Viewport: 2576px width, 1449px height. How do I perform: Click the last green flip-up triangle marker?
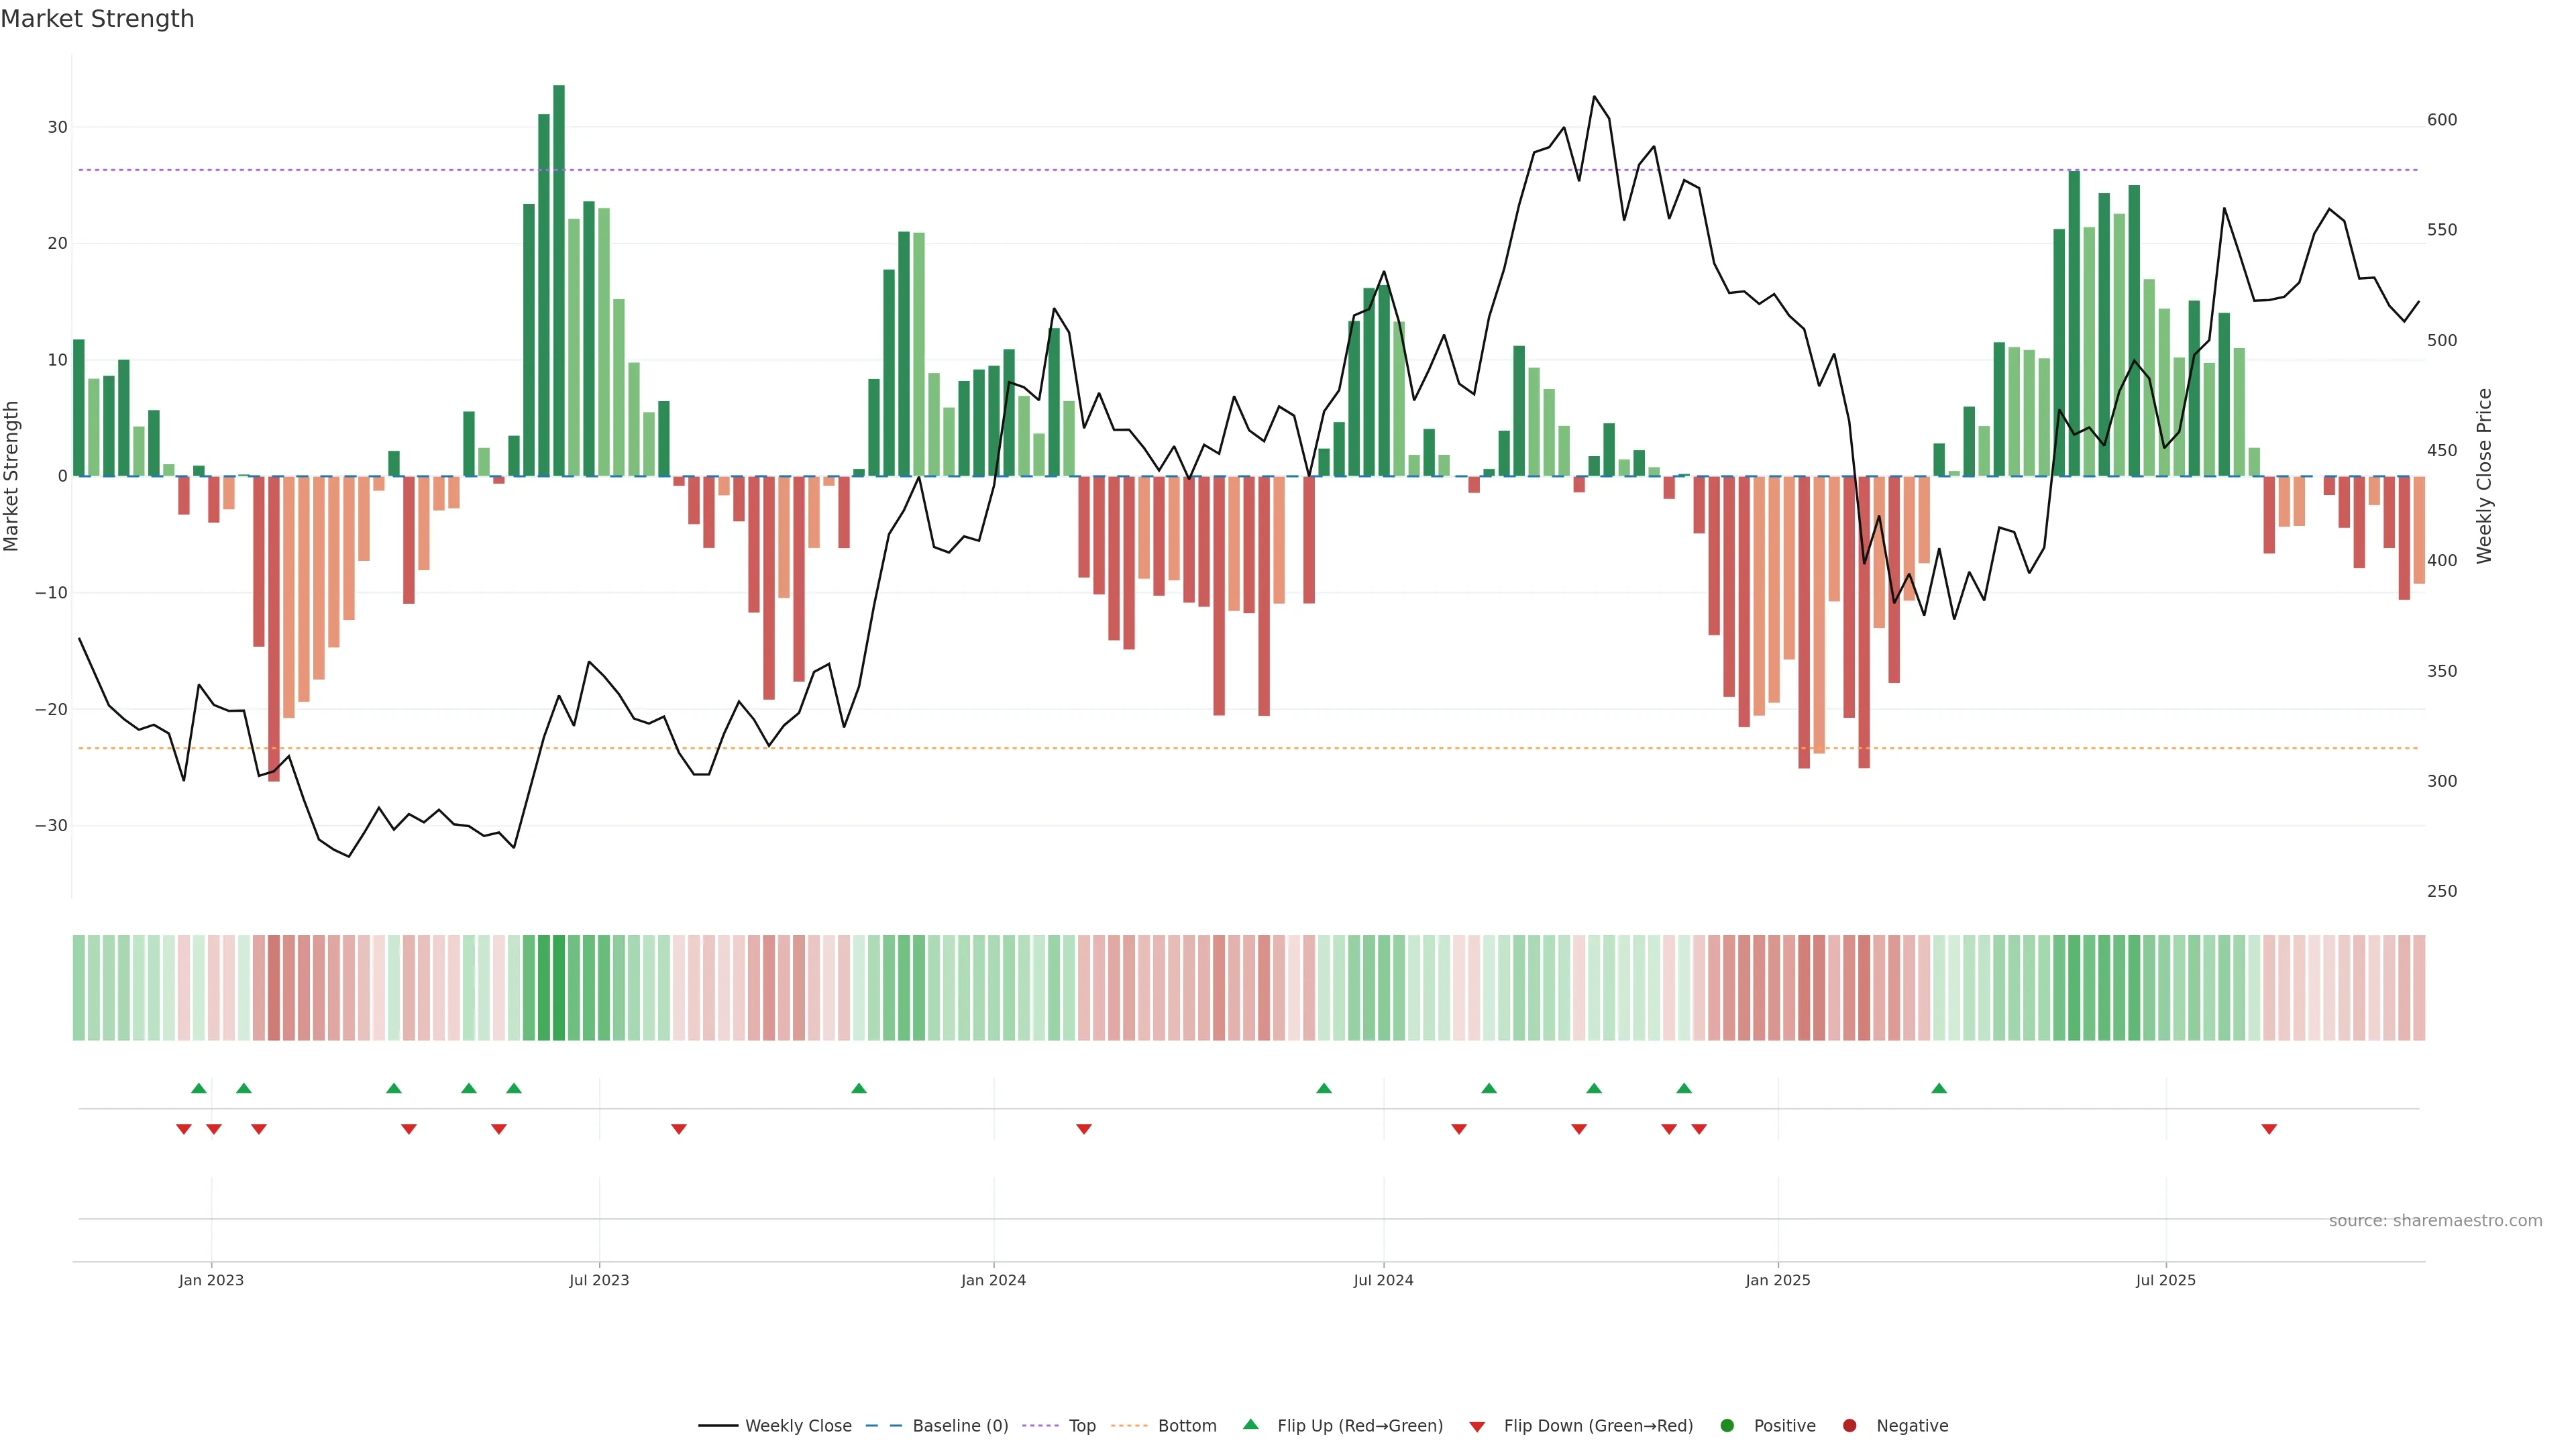pyautogui.click(x=1939, y=1088)
